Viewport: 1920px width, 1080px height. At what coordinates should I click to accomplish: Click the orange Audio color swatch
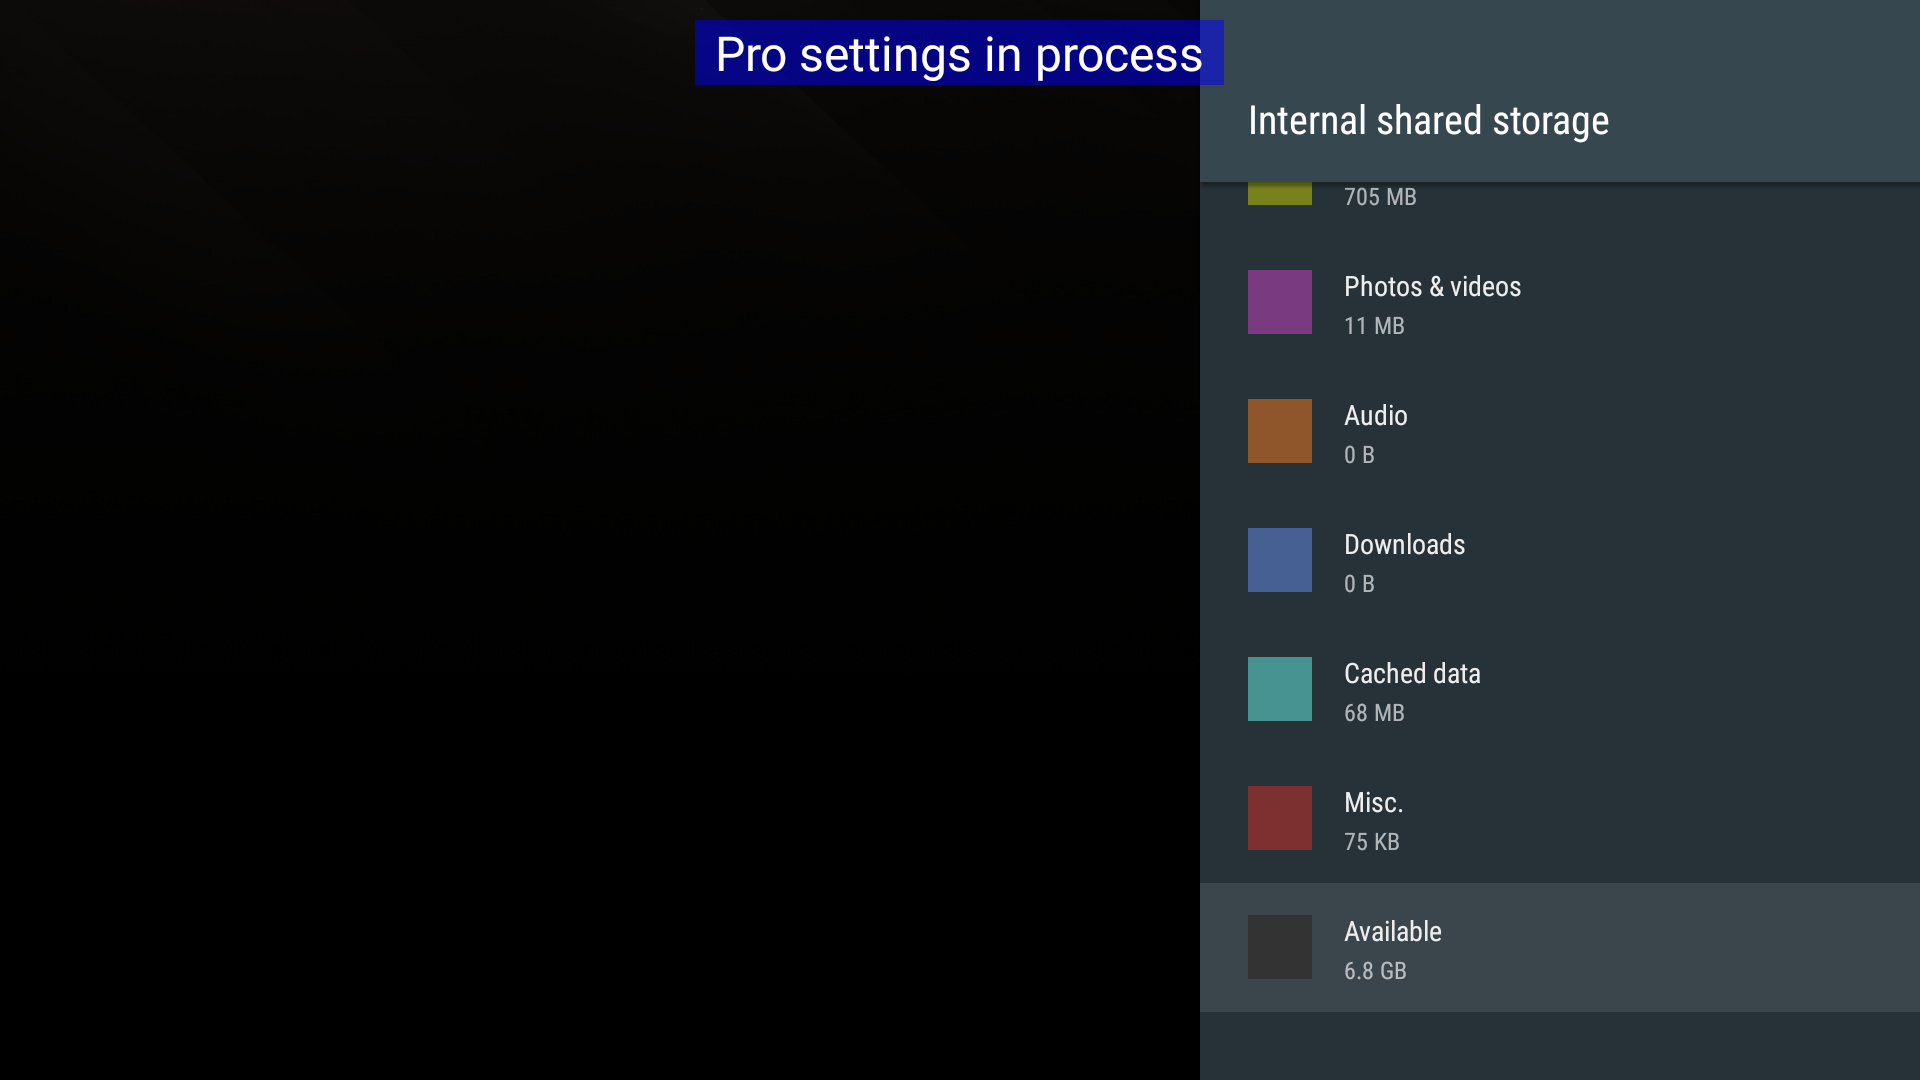click(1279, 431)
